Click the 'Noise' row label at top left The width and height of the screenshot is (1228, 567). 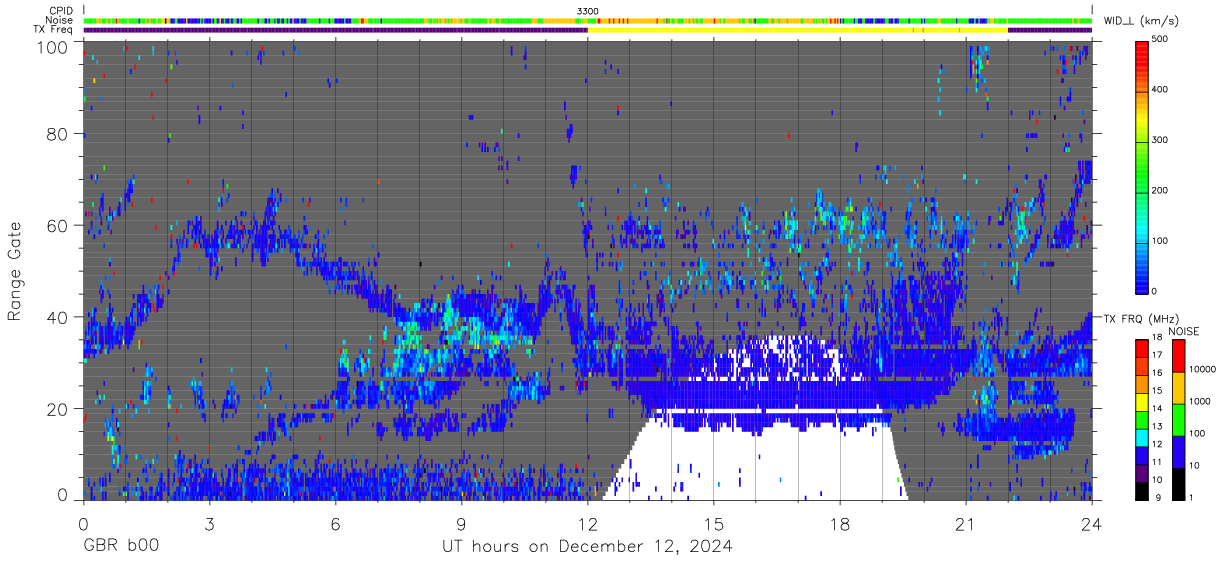[x=60, y=20]
